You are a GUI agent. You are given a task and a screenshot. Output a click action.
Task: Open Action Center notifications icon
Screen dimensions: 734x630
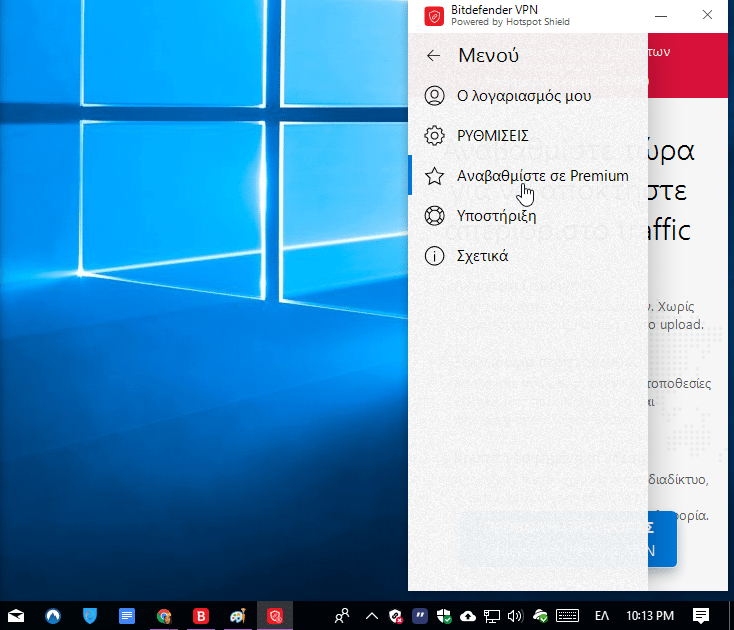[701, 616]
